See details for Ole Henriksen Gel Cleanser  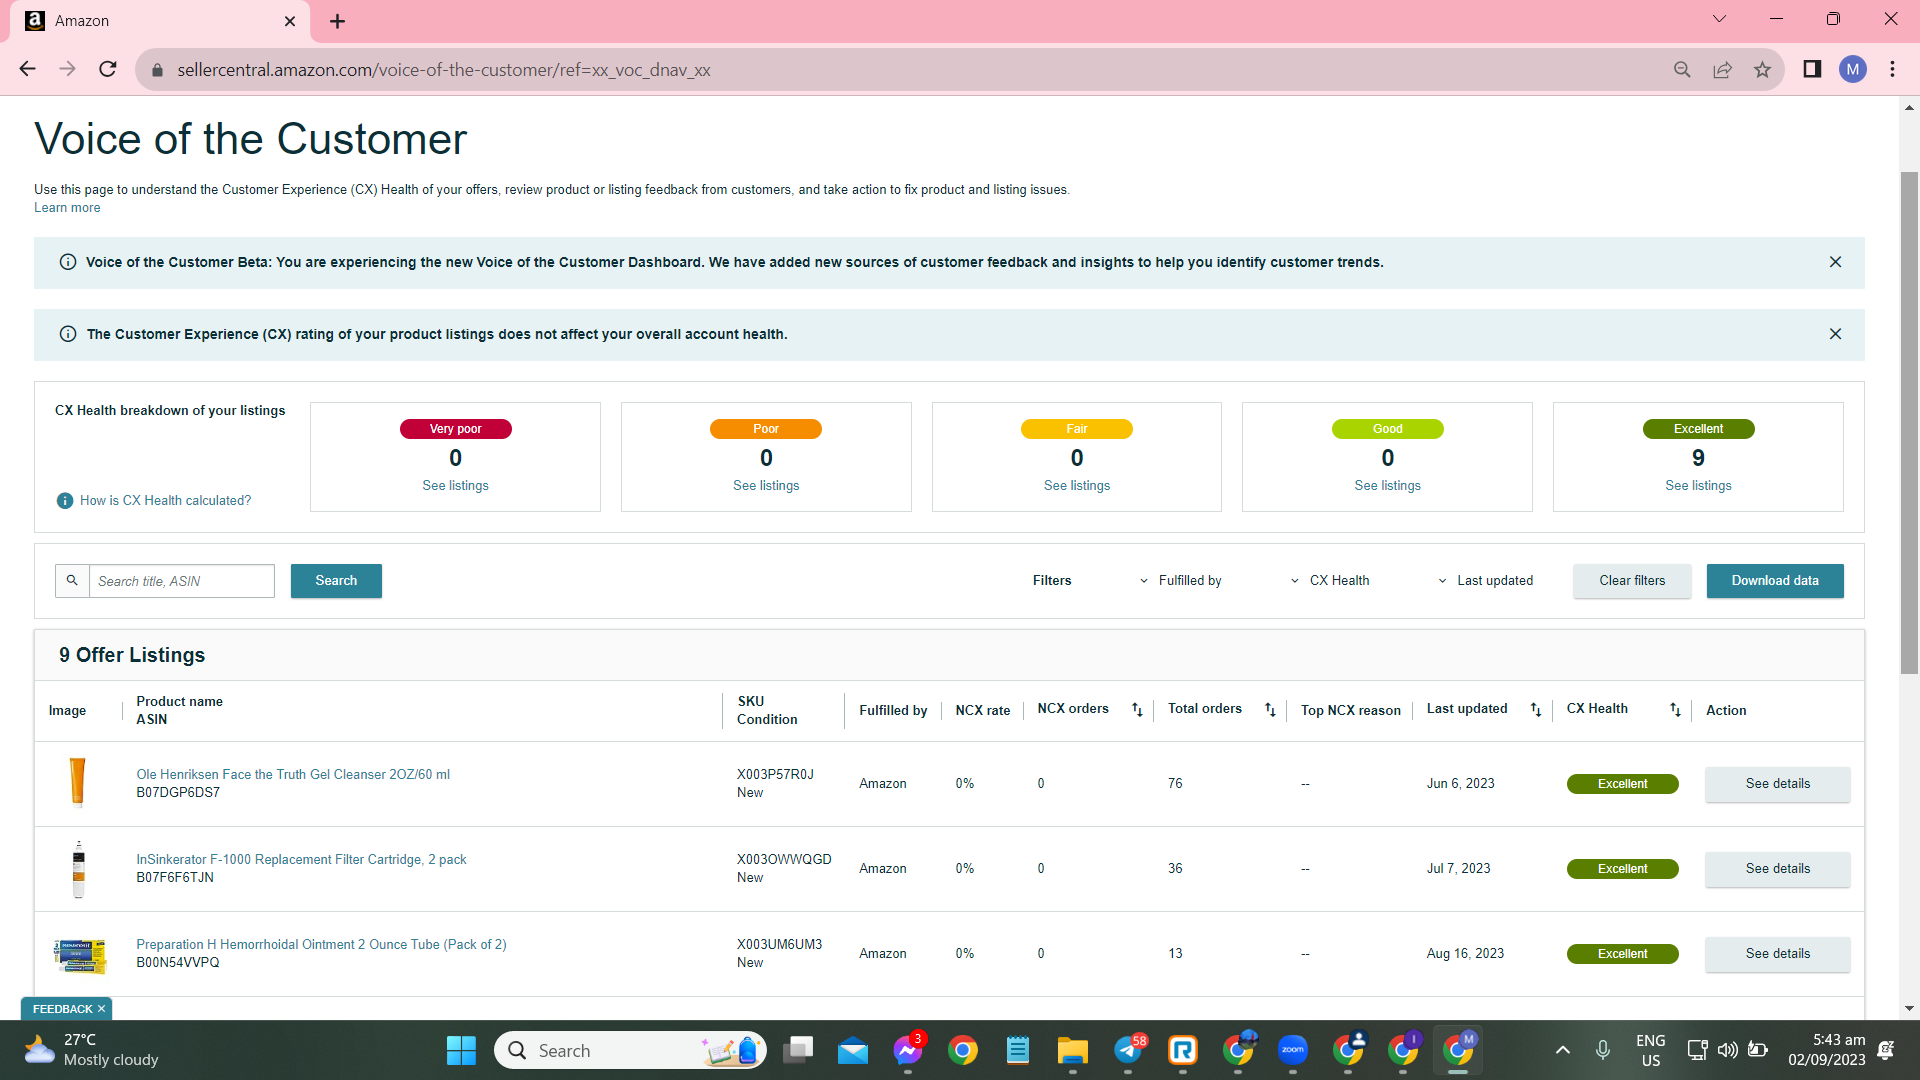(x=1777, y=784)
